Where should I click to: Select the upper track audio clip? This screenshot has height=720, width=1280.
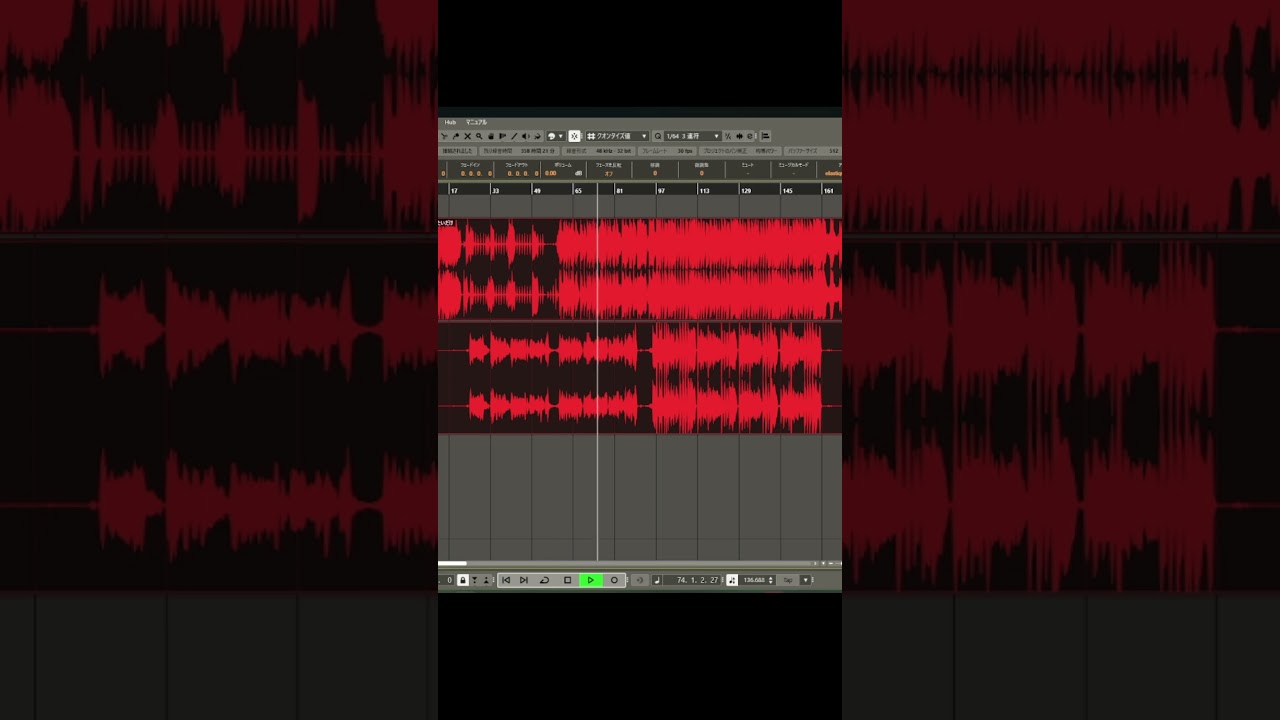tap(640, 268)
